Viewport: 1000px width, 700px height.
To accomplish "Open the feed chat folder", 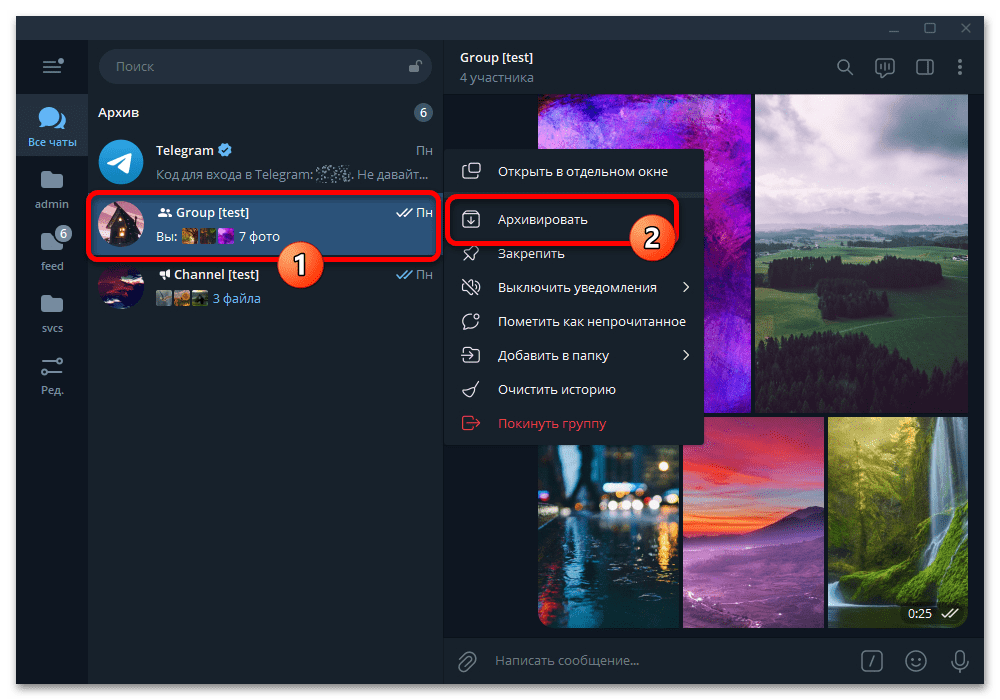I will (x=52, y=250).
